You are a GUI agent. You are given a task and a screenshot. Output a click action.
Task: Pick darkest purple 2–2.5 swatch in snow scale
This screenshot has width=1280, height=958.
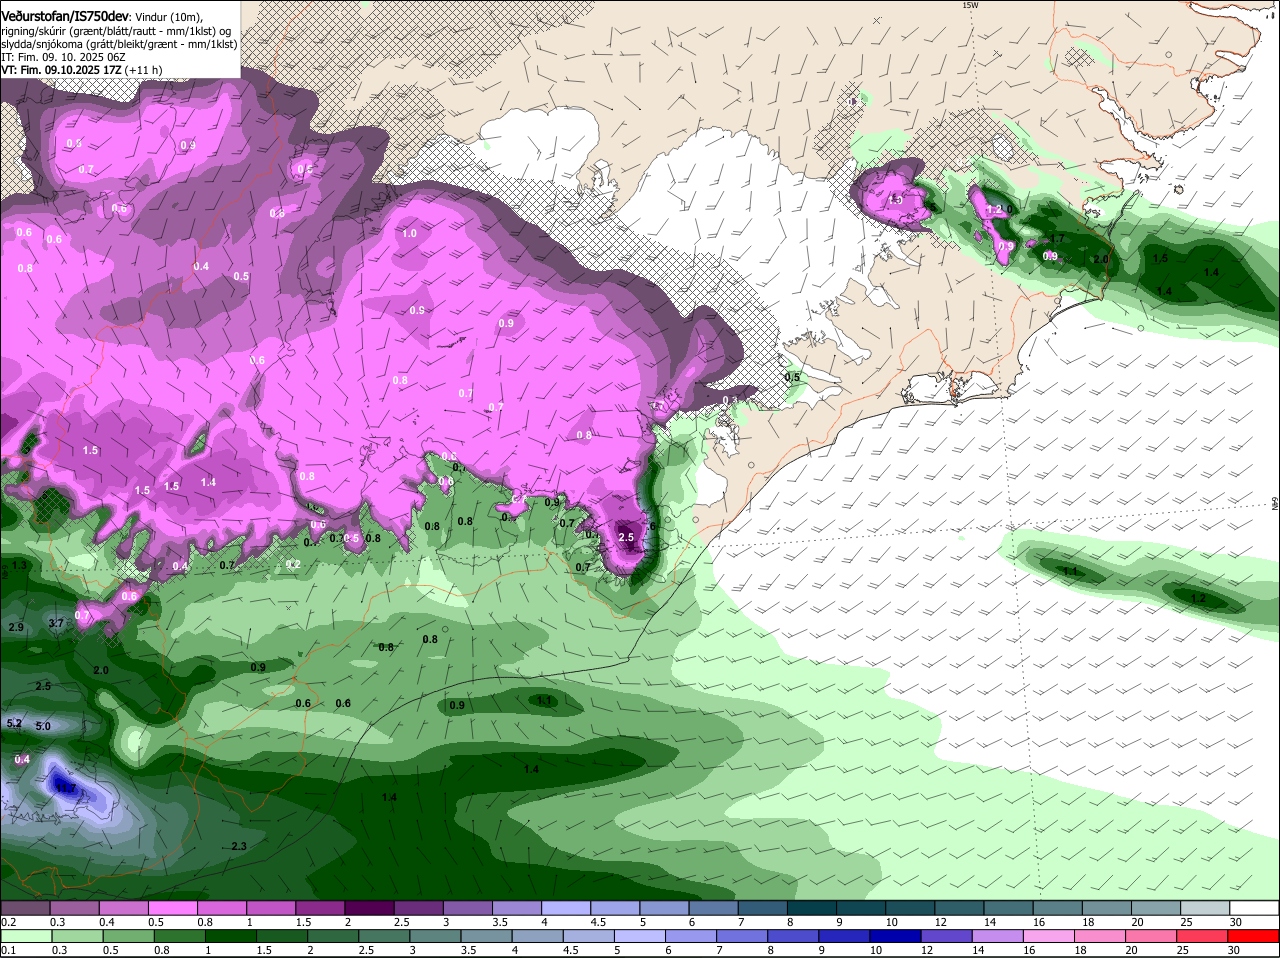[x=370, y=907]
